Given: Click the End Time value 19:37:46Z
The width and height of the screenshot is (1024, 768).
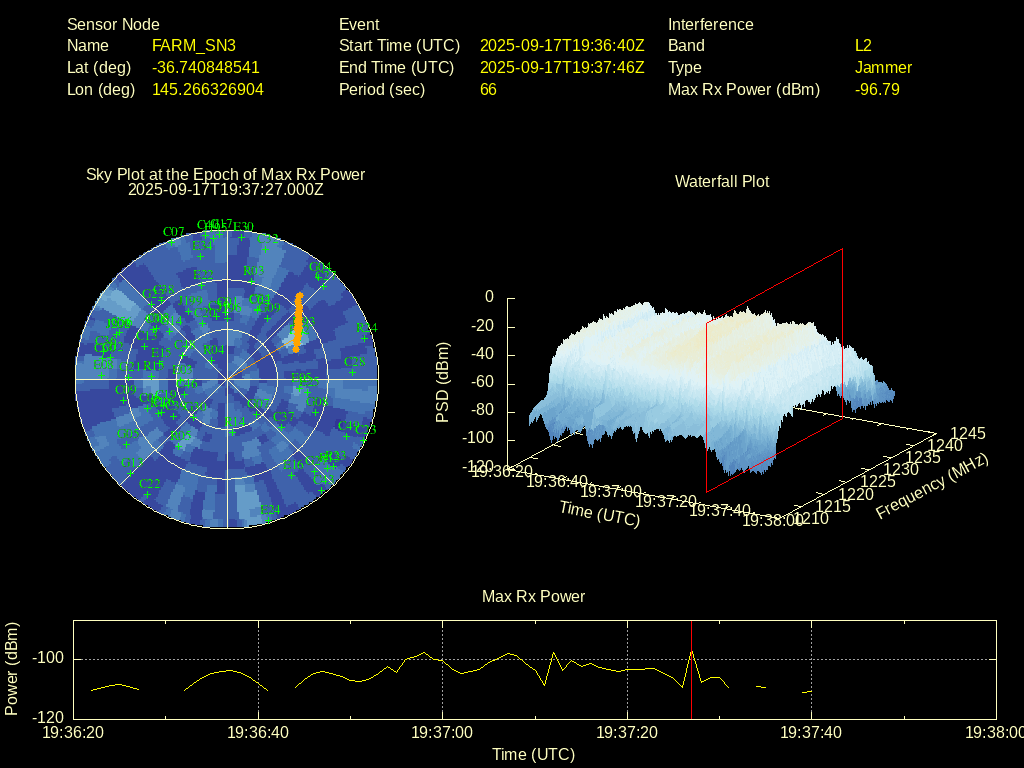Looking at the screenshot, I should click(x=562, y=68).
